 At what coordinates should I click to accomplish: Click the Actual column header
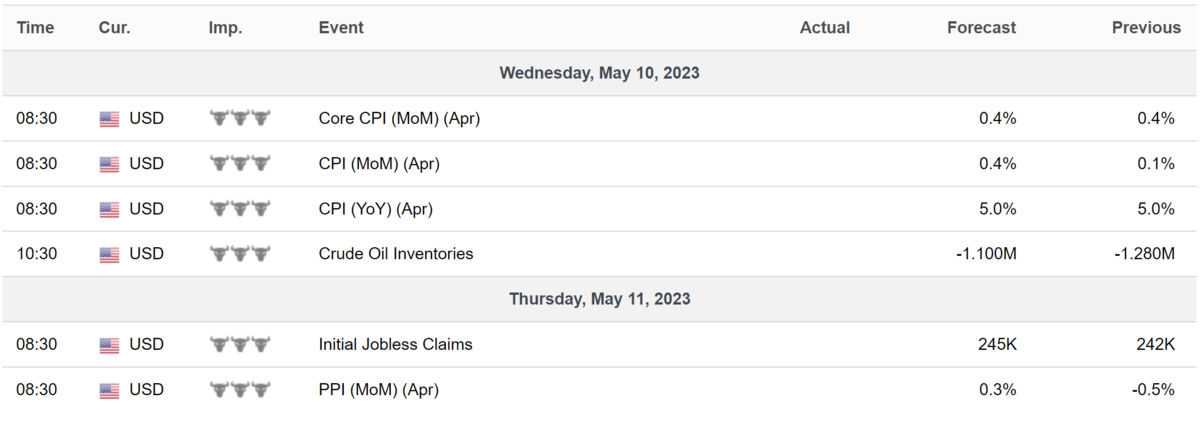coord(825,28)
